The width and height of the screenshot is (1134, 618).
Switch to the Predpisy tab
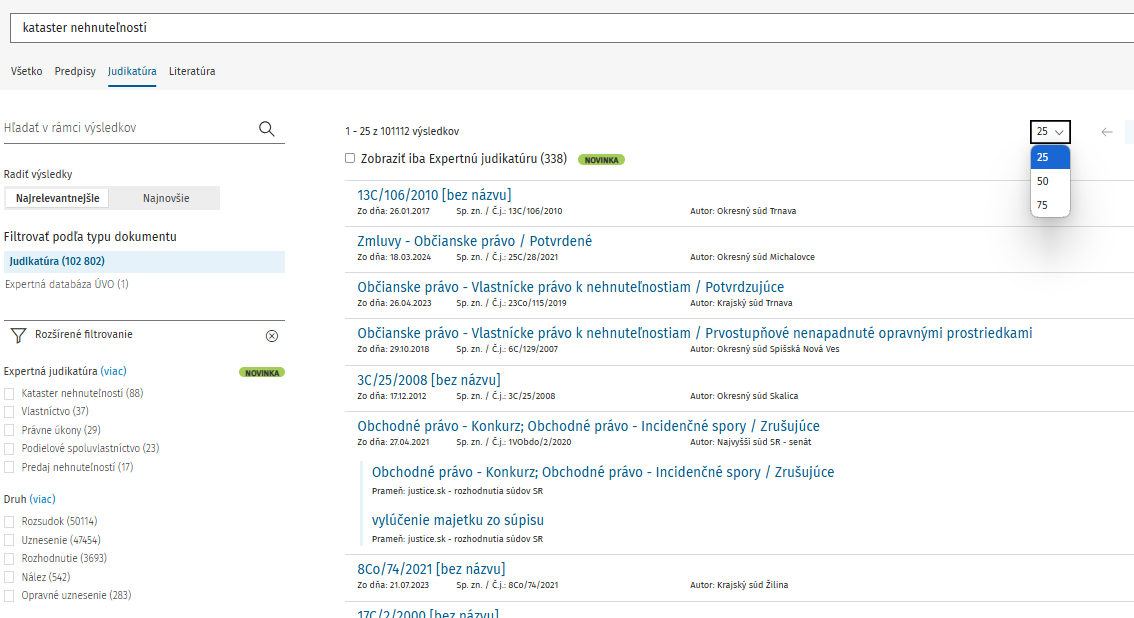tap(75, 71)
